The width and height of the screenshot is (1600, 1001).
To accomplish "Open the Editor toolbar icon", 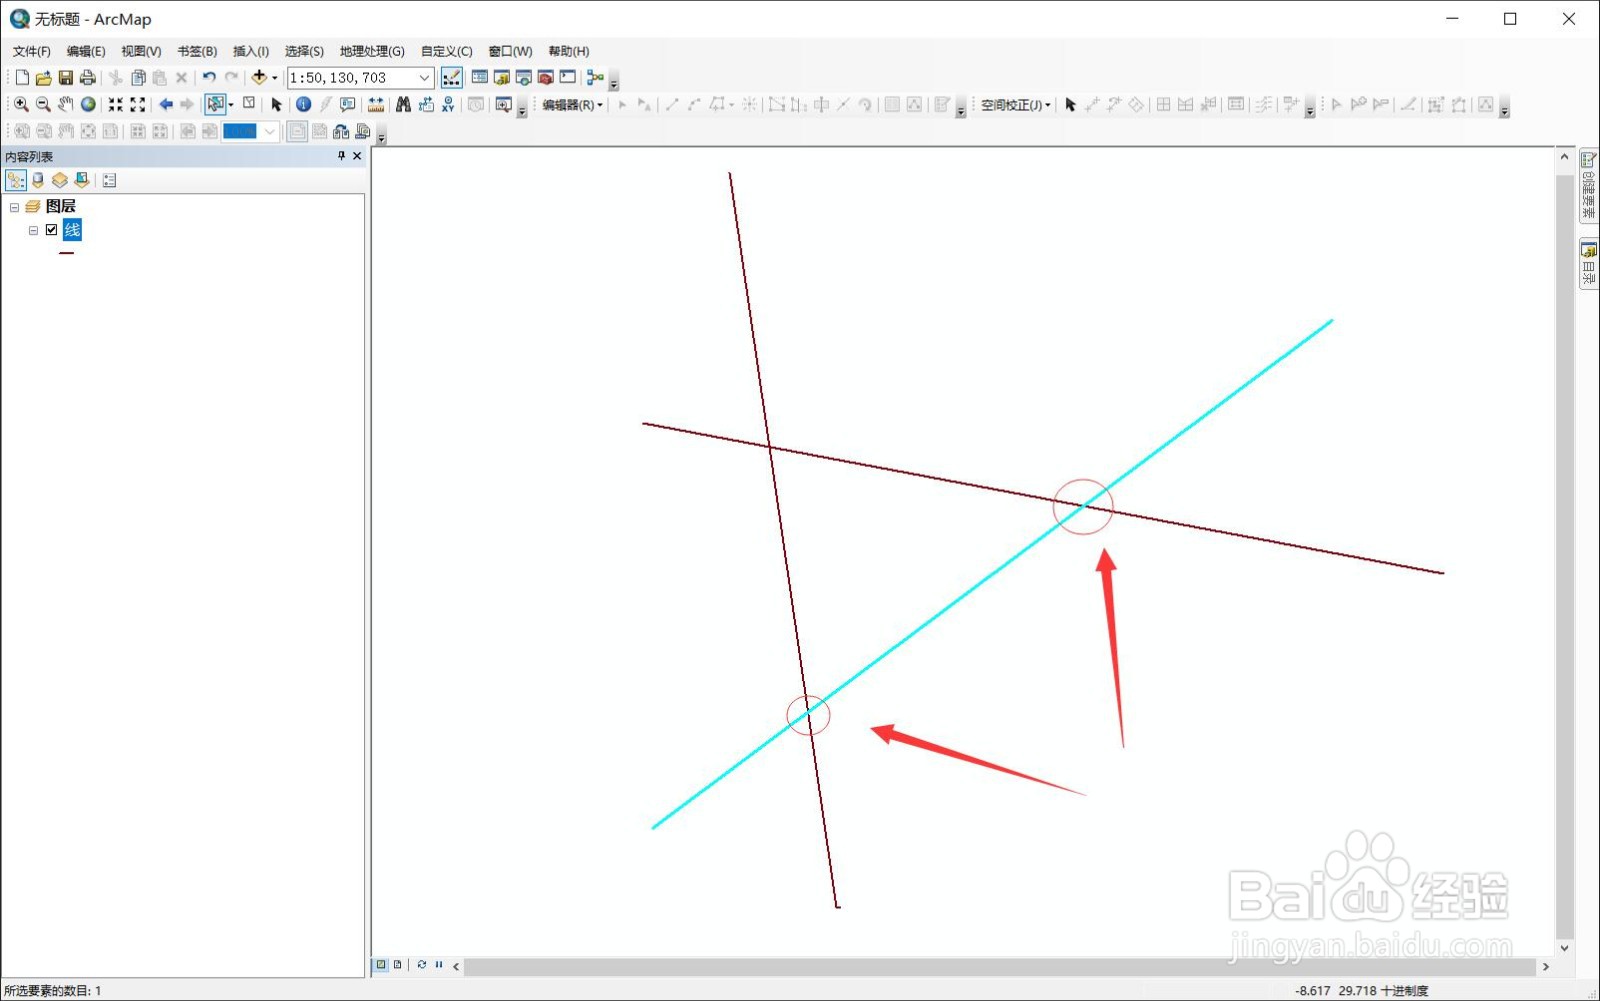I will (452, 78).
